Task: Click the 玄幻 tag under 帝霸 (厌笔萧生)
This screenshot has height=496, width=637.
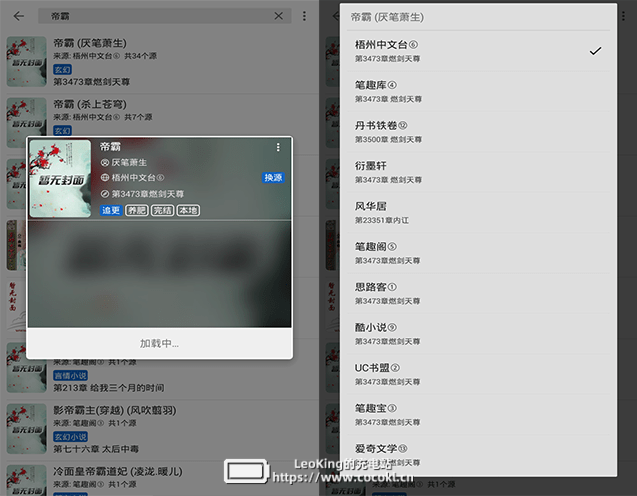Action: tap(63, 69)
